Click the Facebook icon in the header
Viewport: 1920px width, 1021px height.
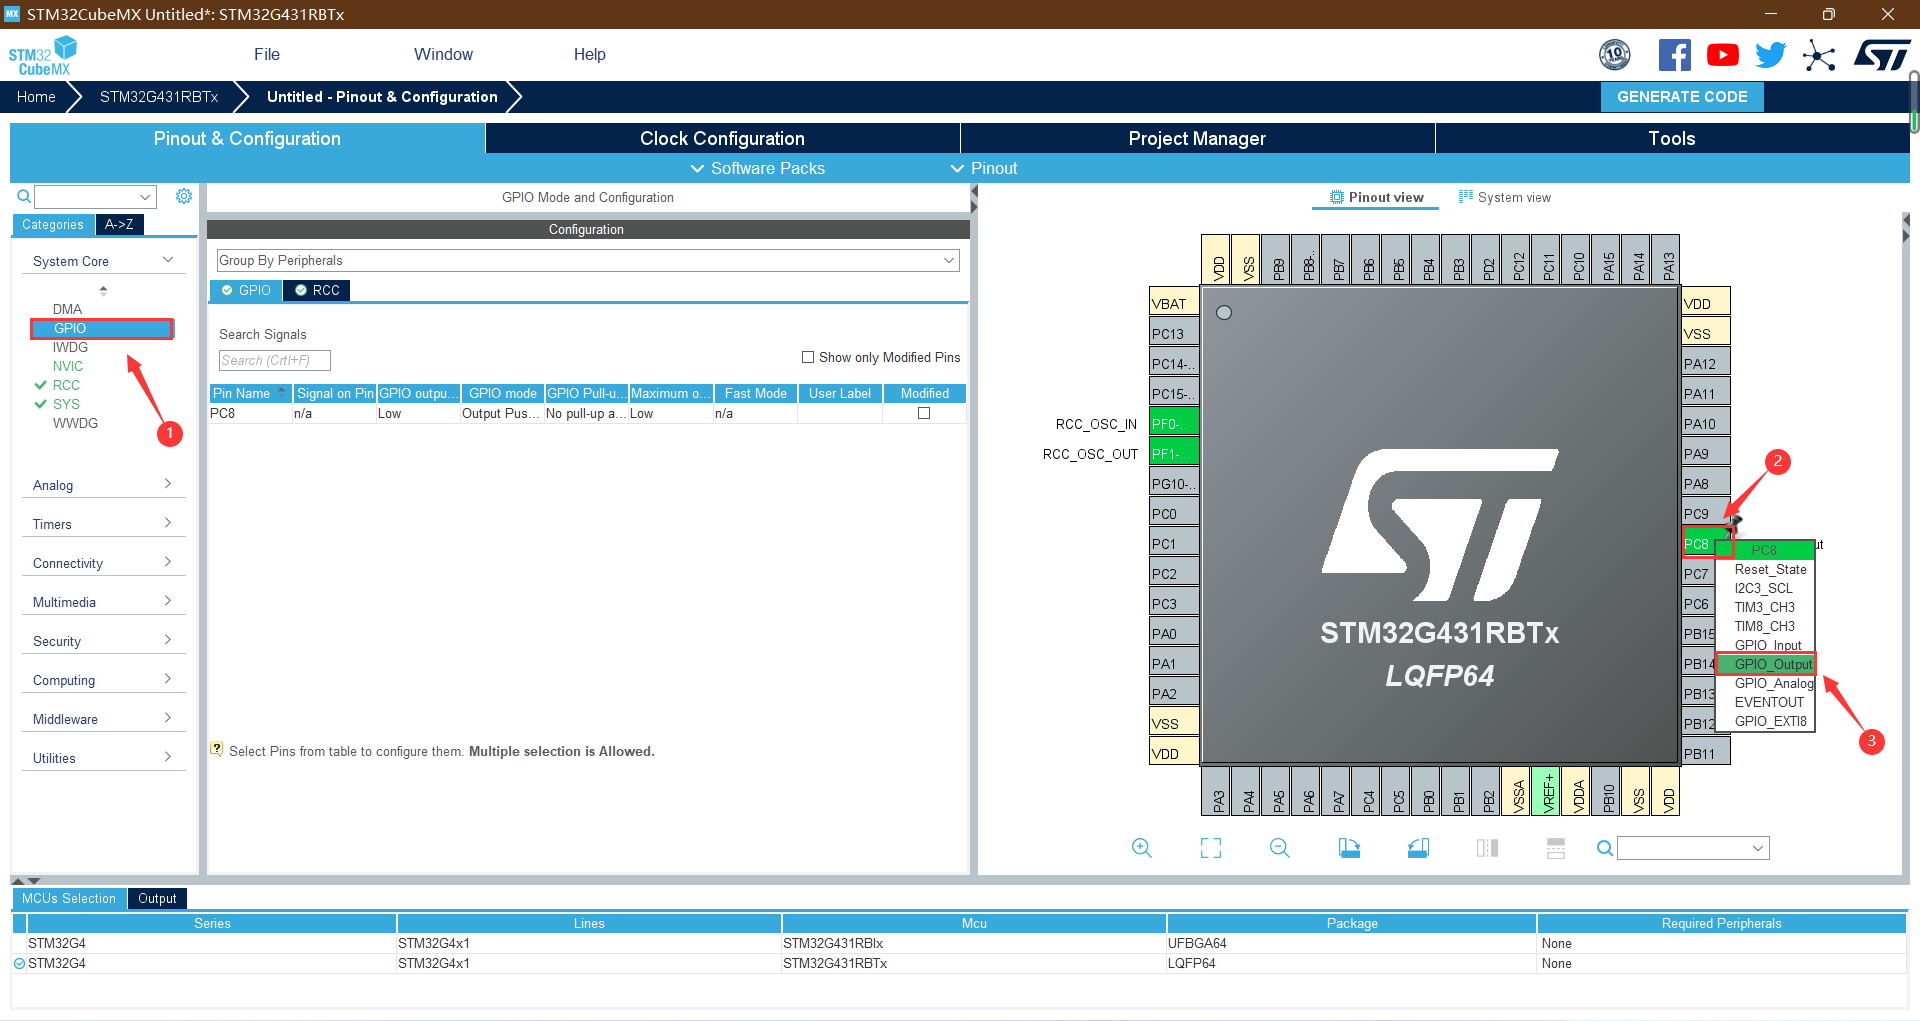(1675, 55)
